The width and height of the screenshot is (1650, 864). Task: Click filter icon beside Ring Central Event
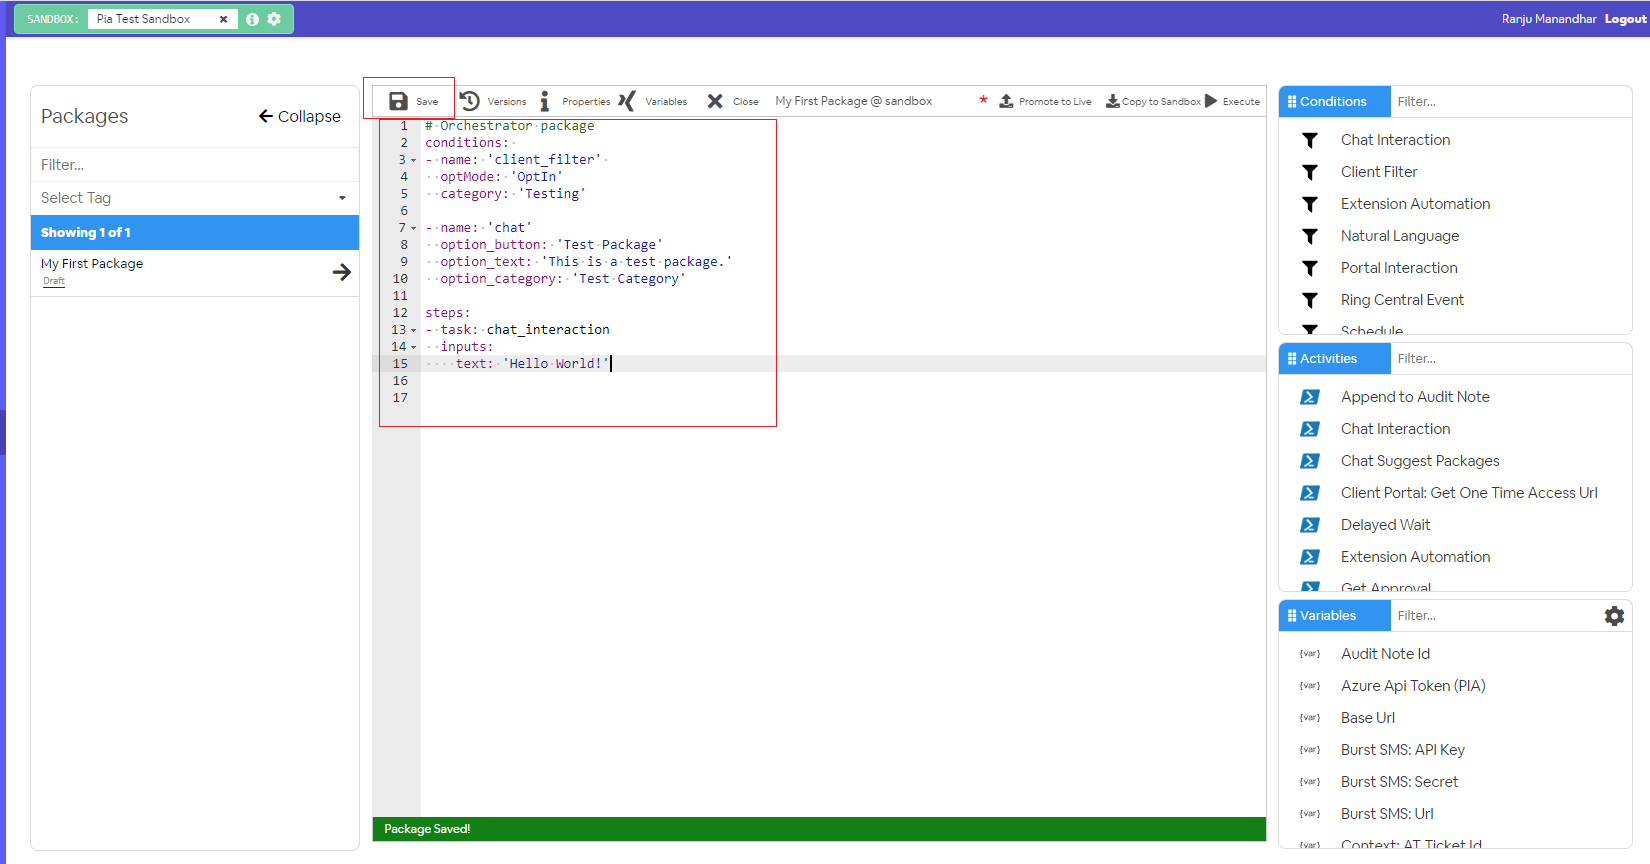[x=1309, y=300]
